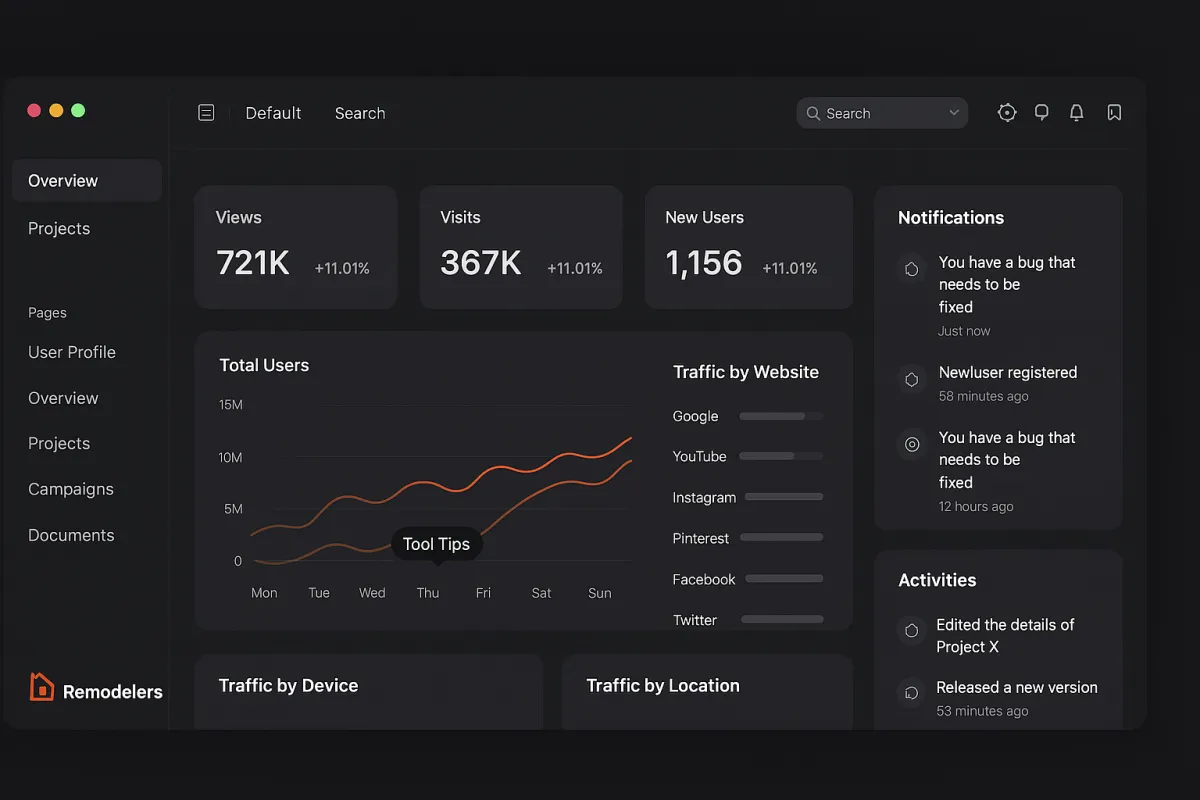Click the Tool Tips bubble on chart
This screenshot has width=1200, height=800.
pos(437,544)
